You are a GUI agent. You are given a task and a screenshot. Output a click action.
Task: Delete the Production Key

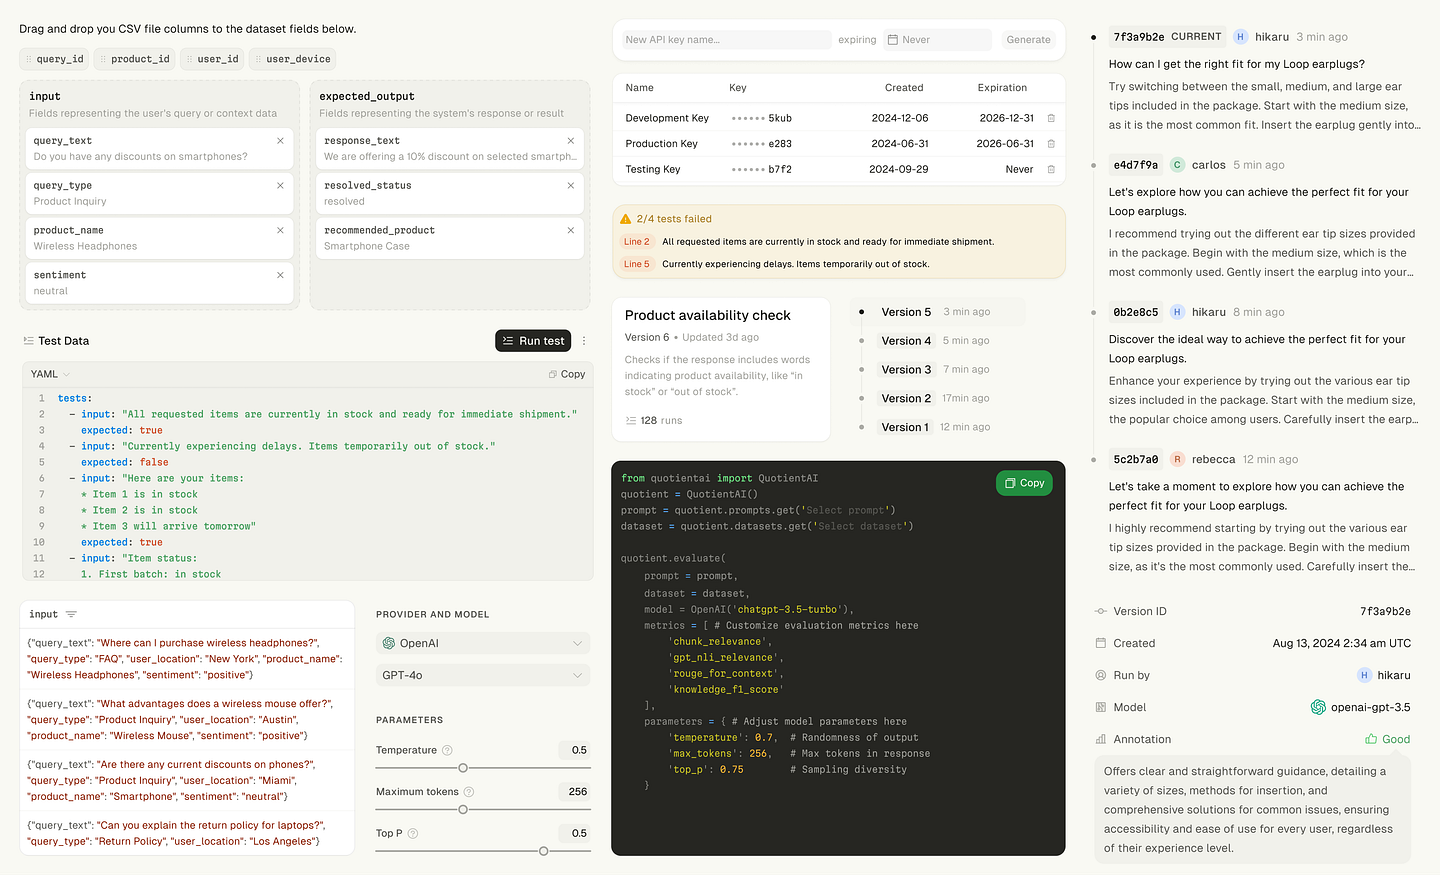[x=1051, y=144]
